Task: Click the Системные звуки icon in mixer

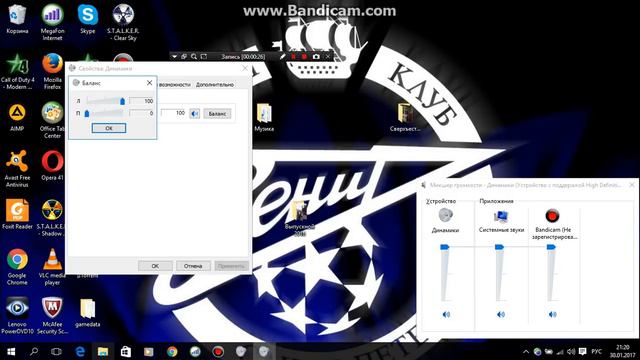Action: tap(501, 216)
